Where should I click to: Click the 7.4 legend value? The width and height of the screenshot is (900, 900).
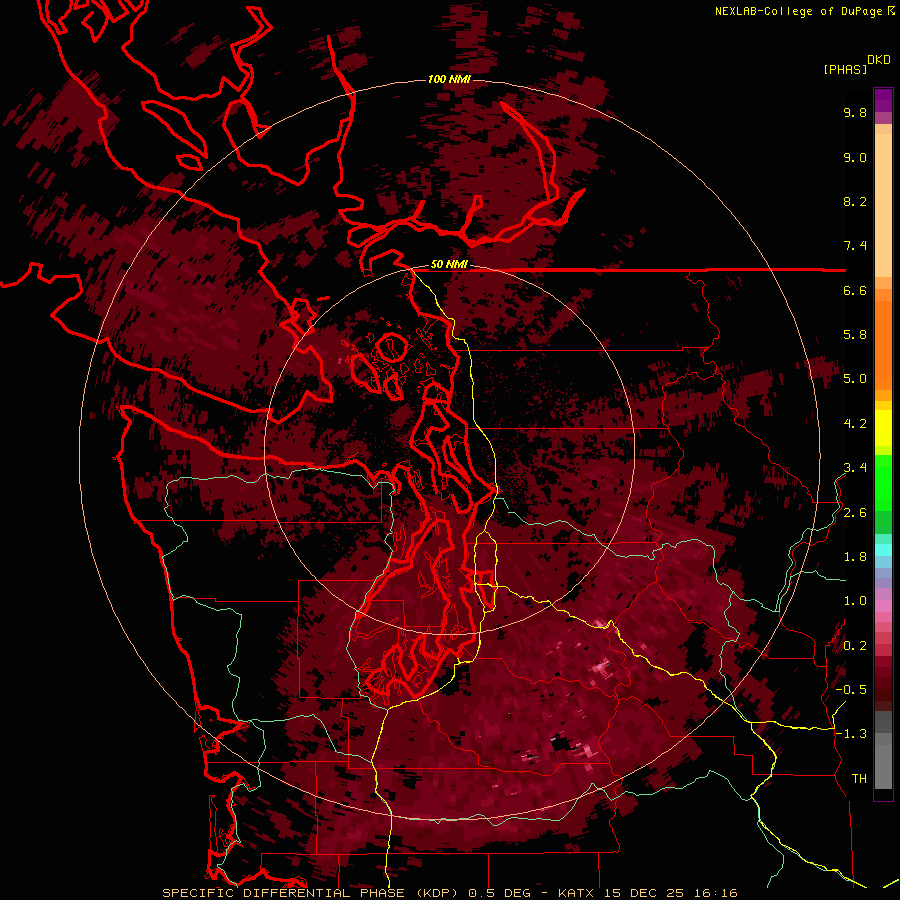click(855, 246)
